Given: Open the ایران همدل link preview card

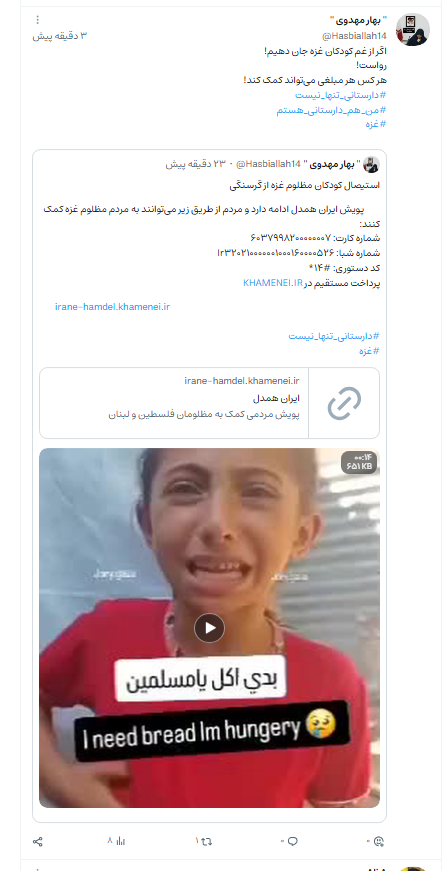Looking at the screenshot, I should click(209, 403).
